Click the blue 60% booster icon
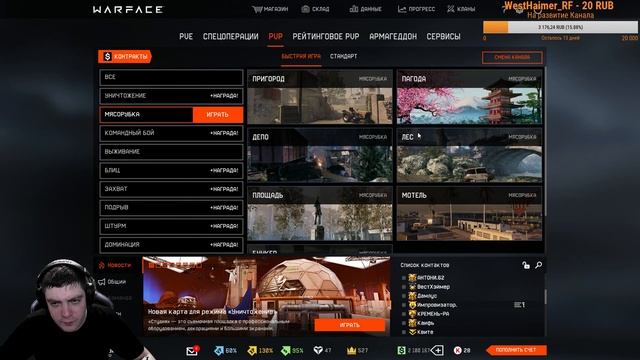Image resolution: width=640 pixels, height=360 pixels. pos(219,350)
